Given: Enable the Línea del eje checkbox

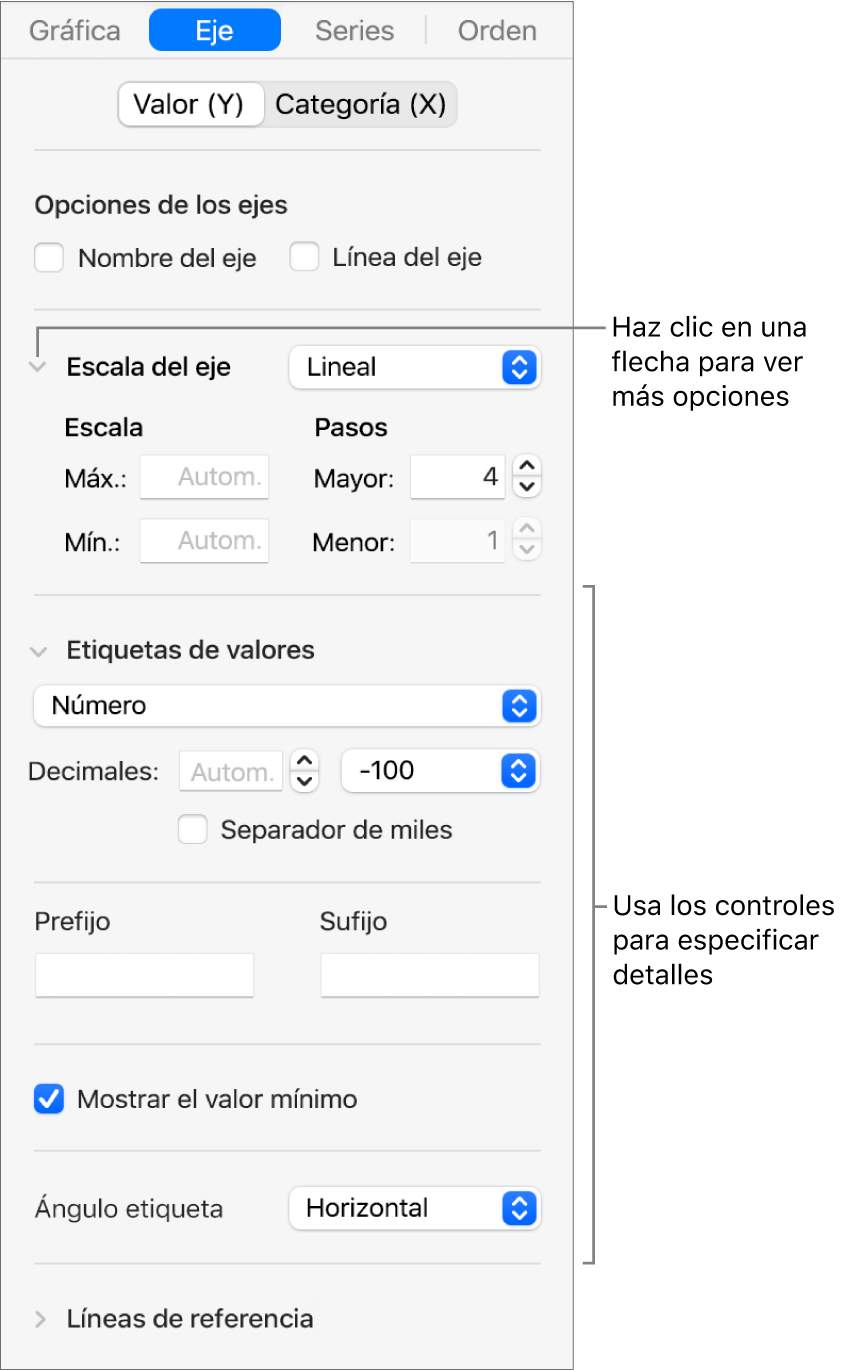Looking at the screenshot, I should pos(304,258).
